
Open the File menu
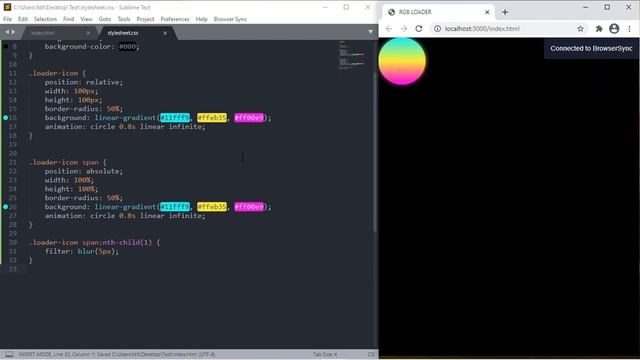pos(7,19)
